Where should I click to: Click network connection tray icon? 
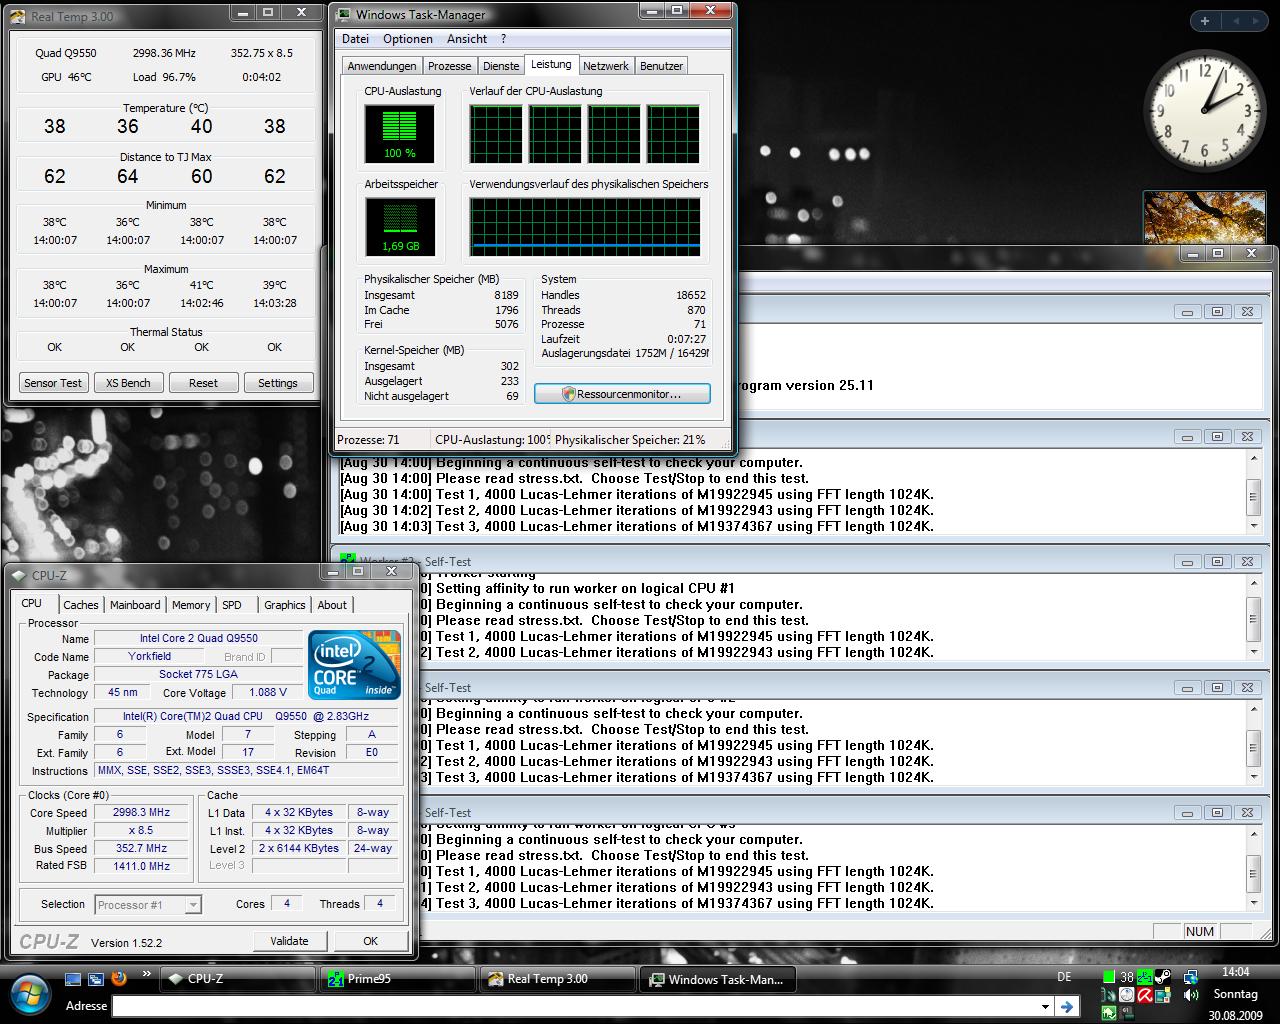click(1191, 977)
